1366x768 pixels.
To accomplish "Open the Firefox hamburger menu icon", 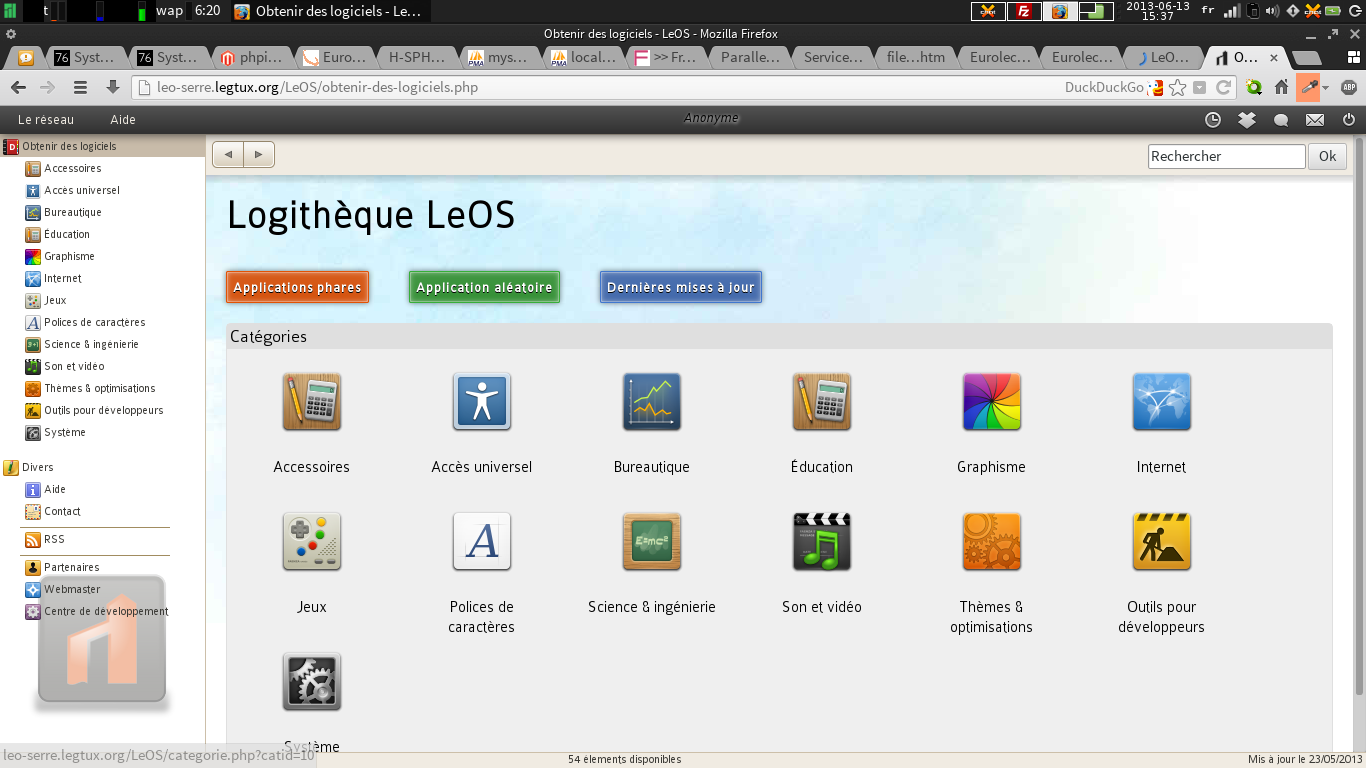I will (81, 87).
